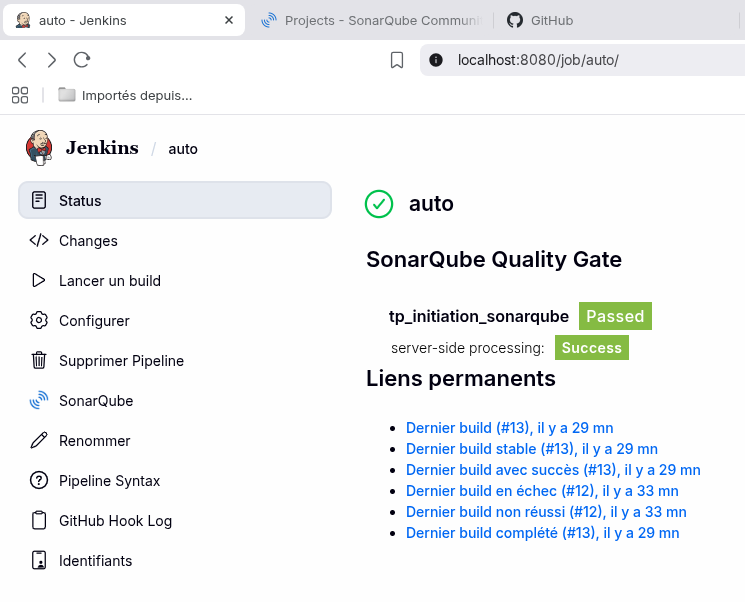The height and width of the screenshot is (602, 745).
Task: Click the clipboard icon for GitHub Hook Log
Action: (x=39, y=520)
